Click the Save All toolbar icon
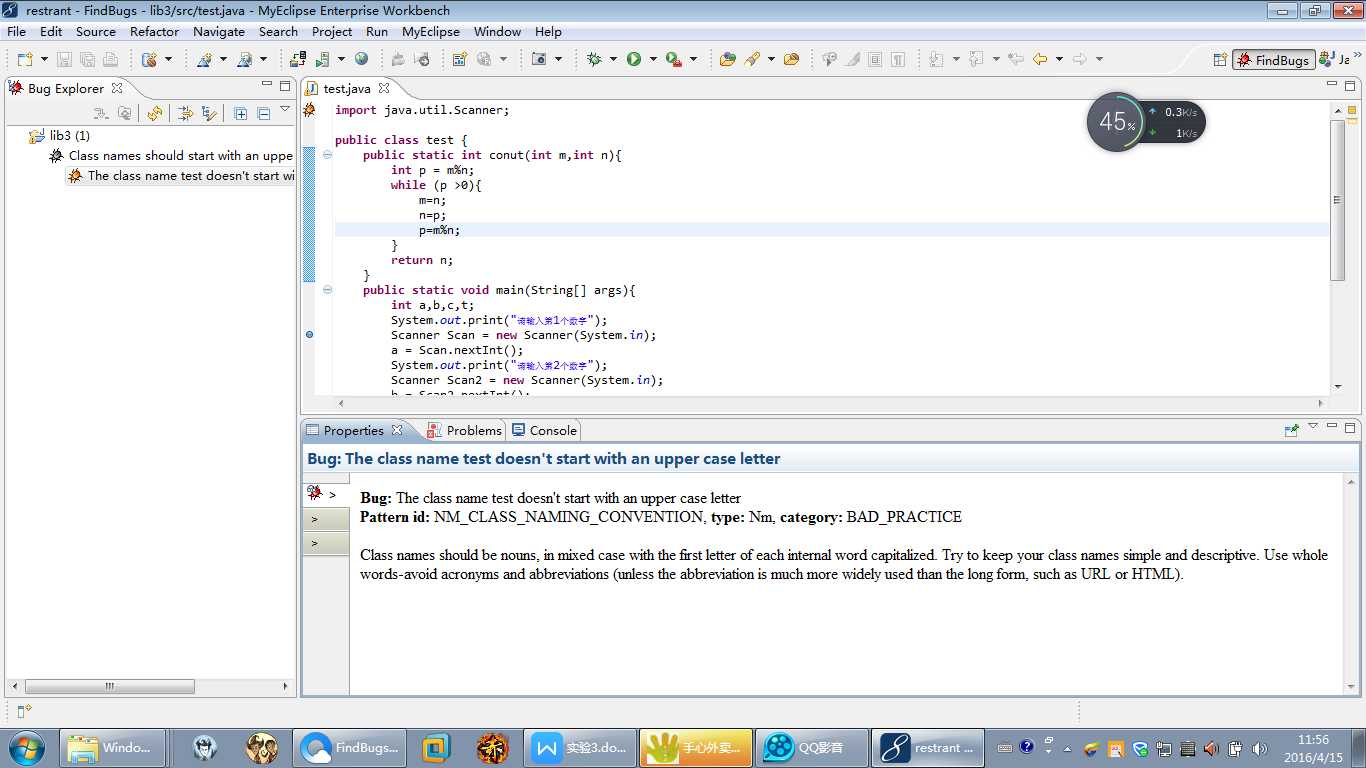Screen dimensions: 1366x768 [x=87, y=60]
